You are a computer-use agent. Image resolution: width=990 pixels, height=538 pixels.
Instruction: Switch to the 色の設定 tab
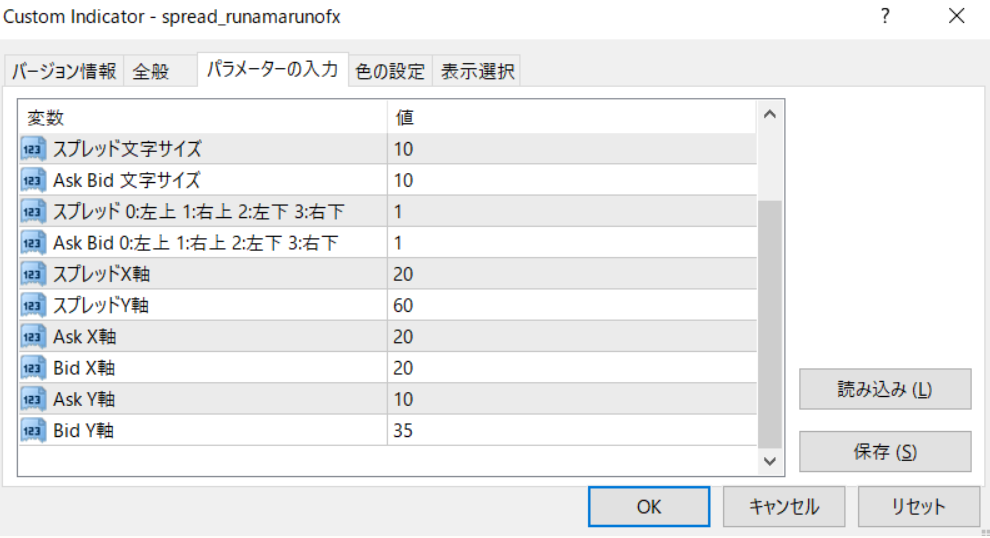(x=390, y=72)
